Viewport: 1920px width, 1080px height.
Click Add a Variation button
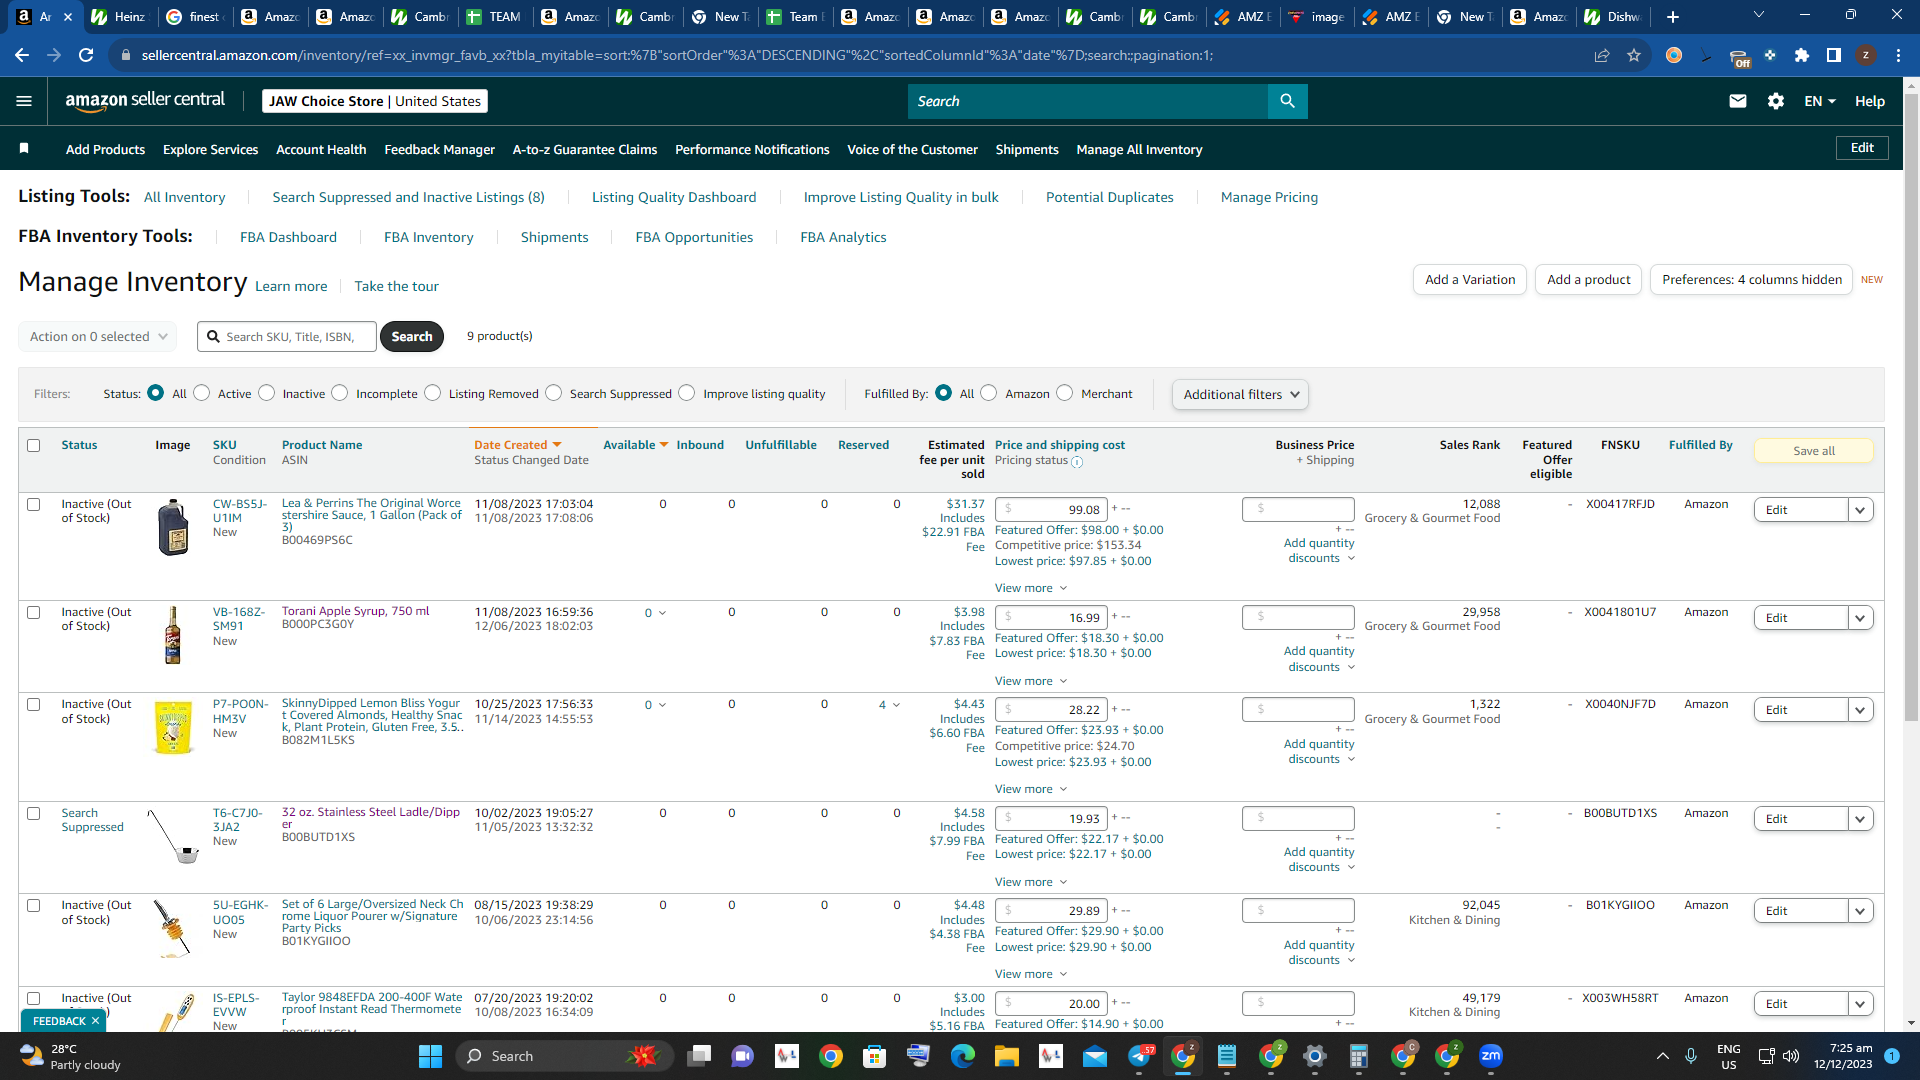pos(1470,280)
